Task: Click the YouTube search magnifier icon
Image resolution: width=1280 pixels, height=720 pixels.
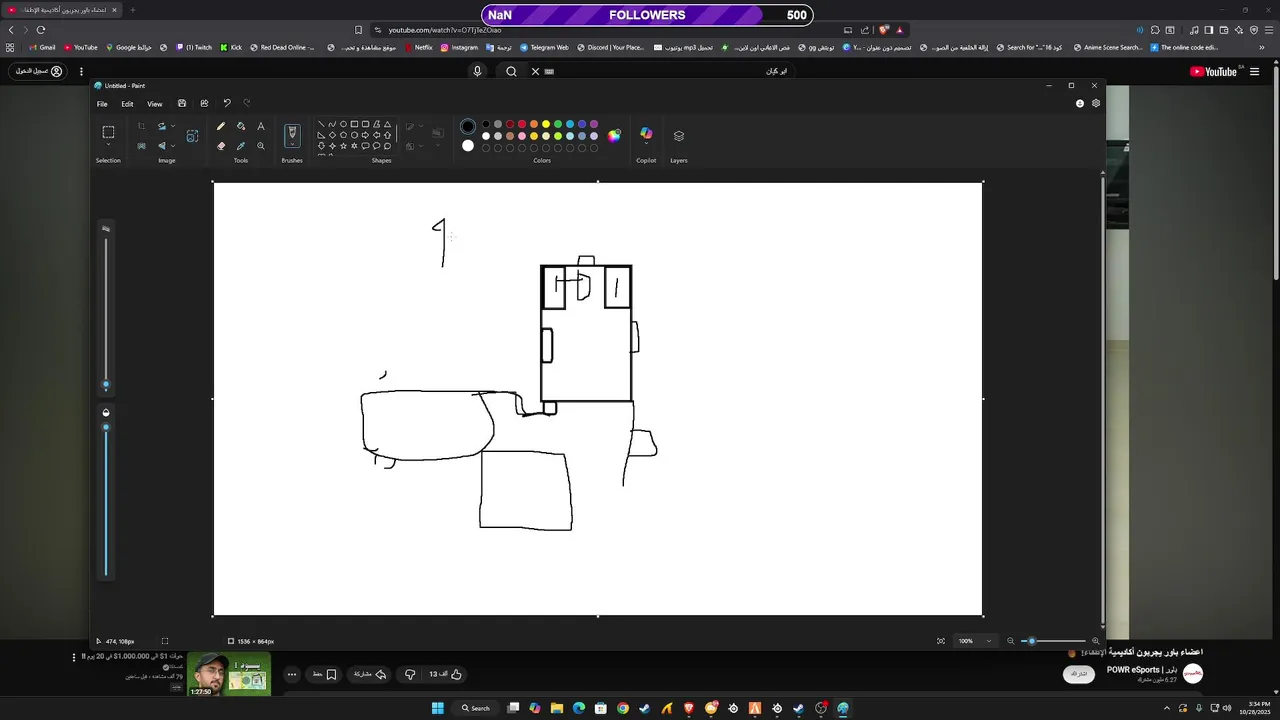Action: (511, 71)
